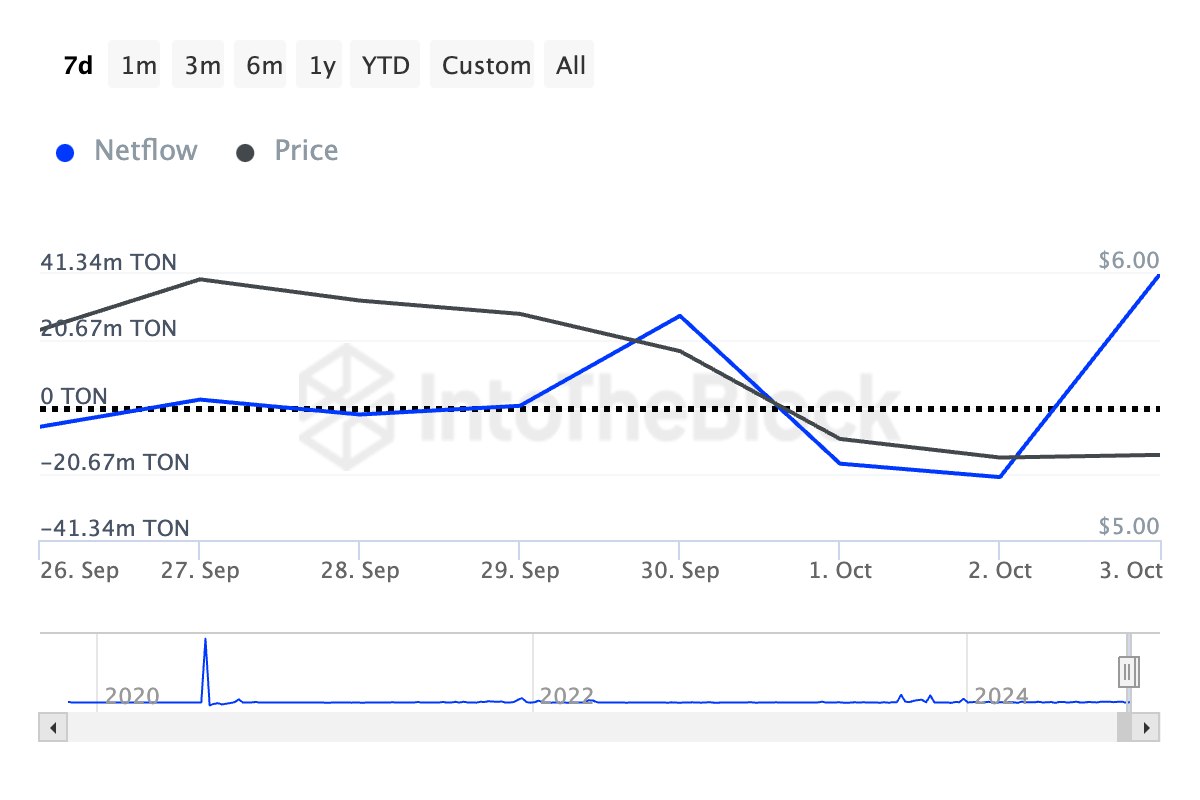Select the 30. Sep Netflow peak point
Screen dimensions: 1200x800
tap(680, 316)
